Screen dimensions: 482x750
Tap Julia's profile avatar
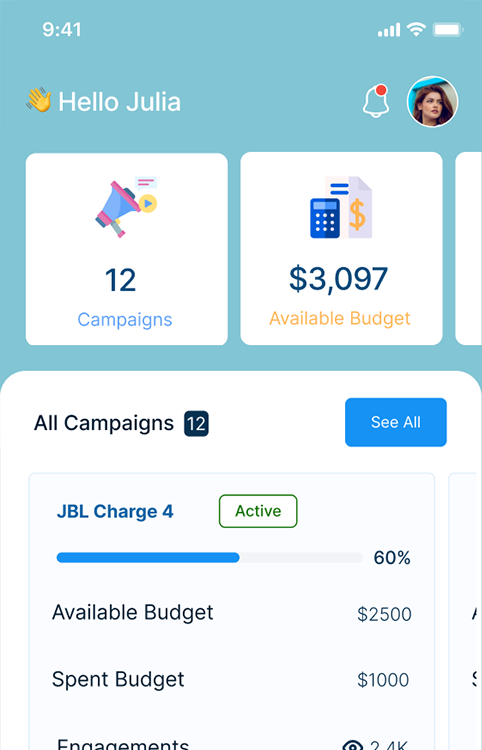click(x=432, y=102)
